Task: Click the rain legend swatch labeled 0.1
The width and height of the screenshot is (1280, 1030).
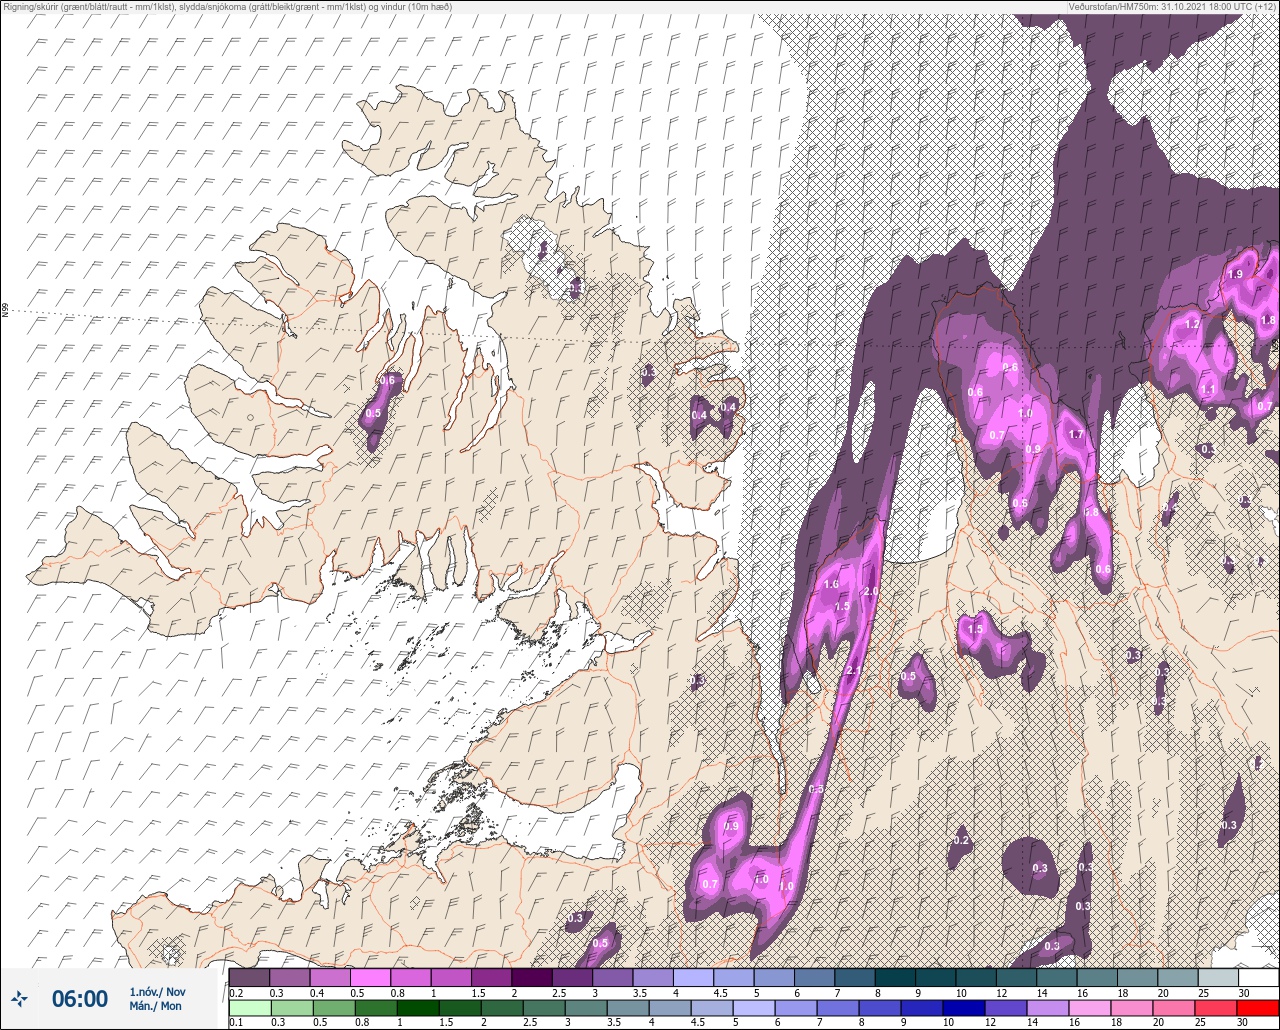Action: [x=250, y=1008]
